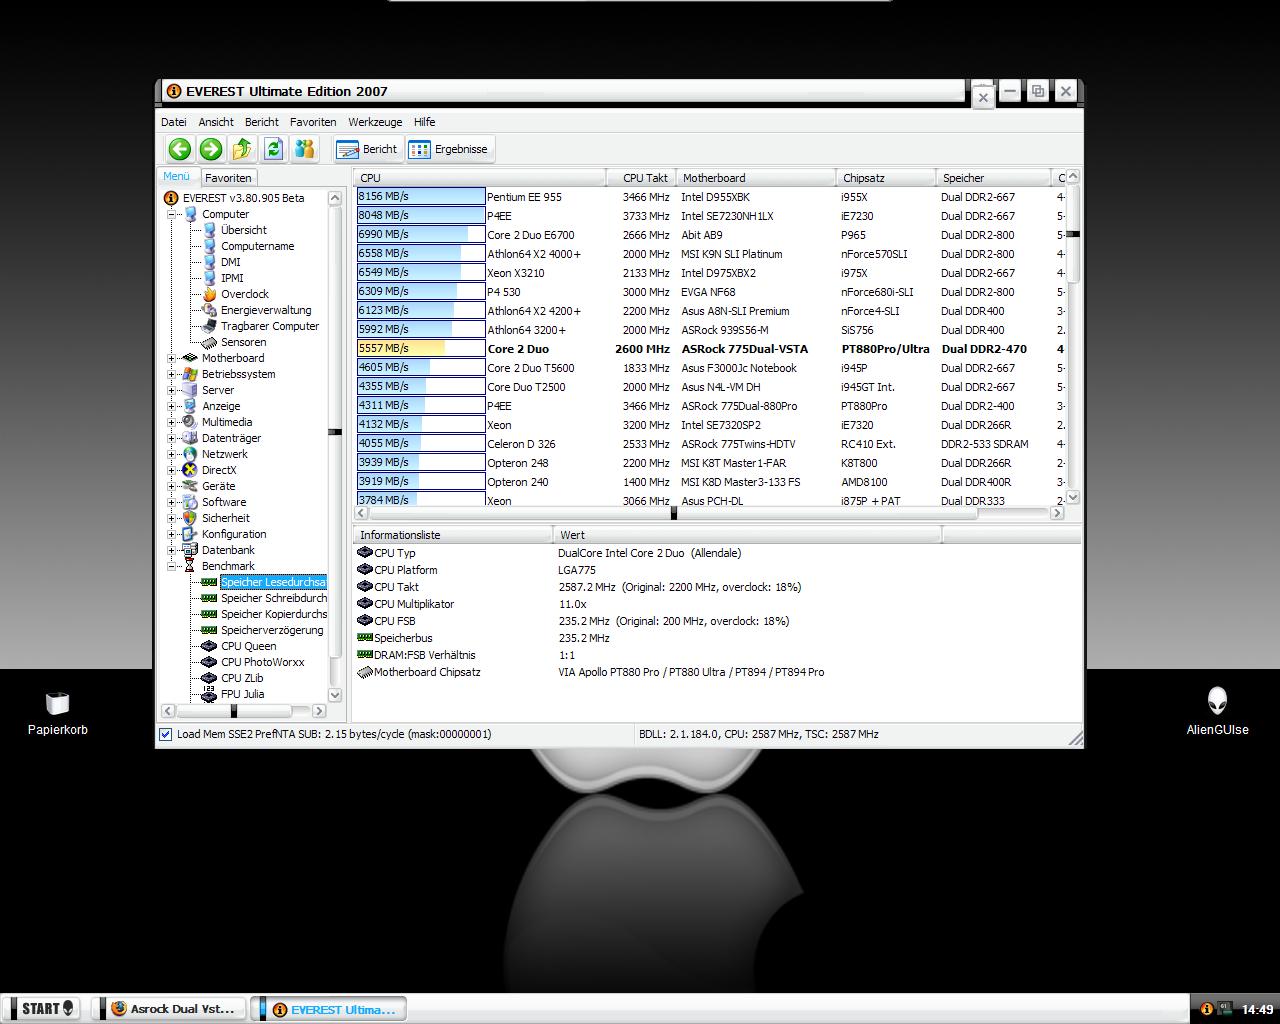Switch to the Favoriten tab
Screen dimensions: 1280x1024
point(228,178)
